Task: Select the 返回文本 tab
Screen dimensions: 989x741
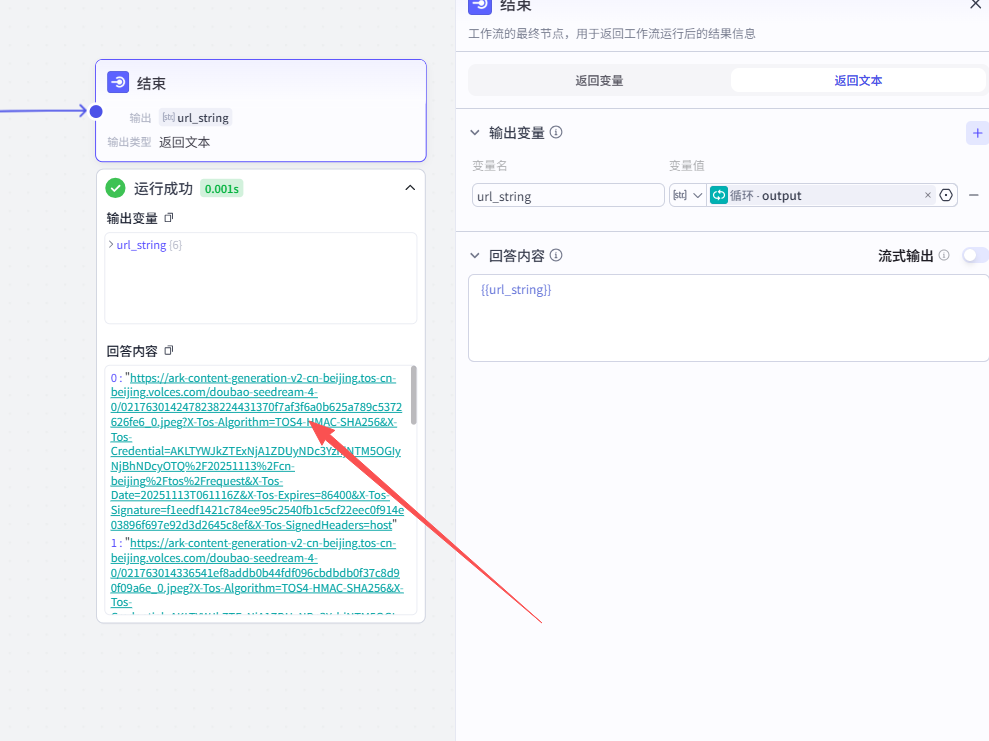Action: (858, 80)
